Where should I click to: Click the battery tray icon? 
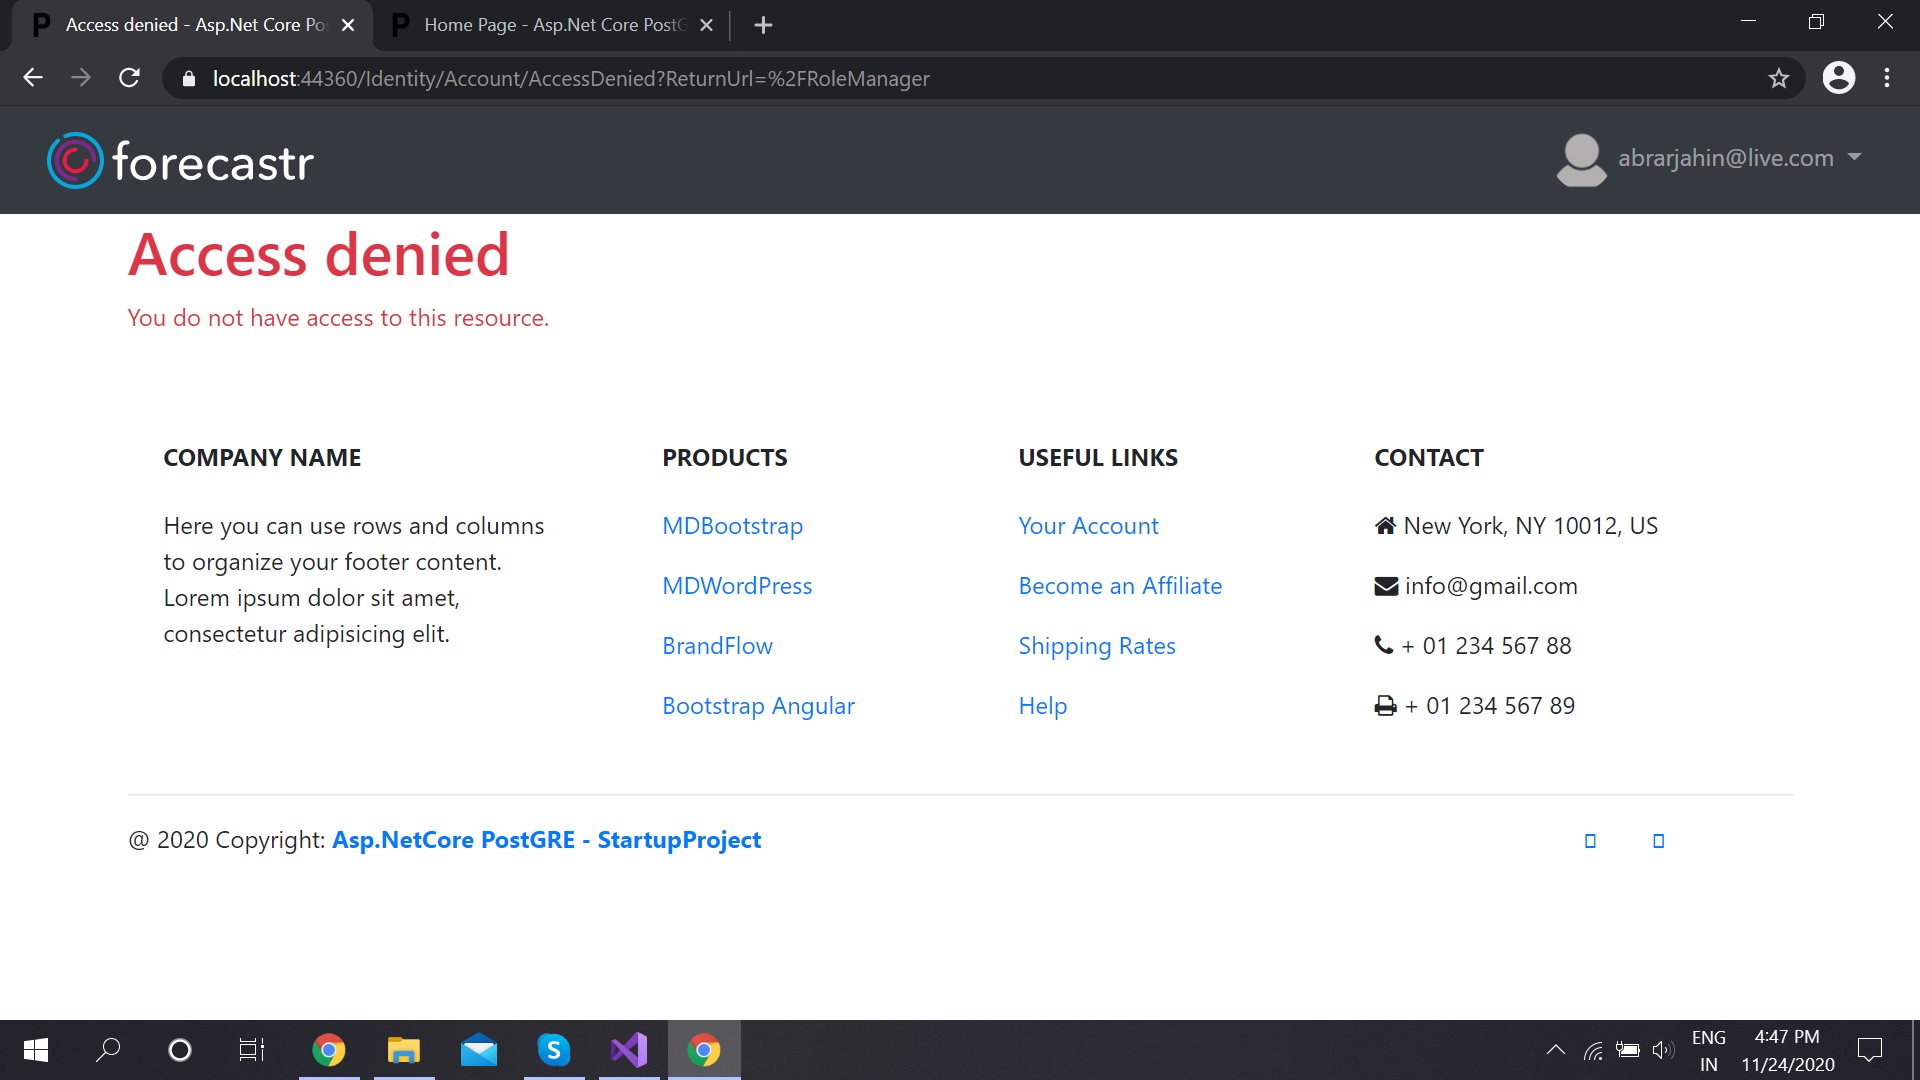point(1628,1050)
